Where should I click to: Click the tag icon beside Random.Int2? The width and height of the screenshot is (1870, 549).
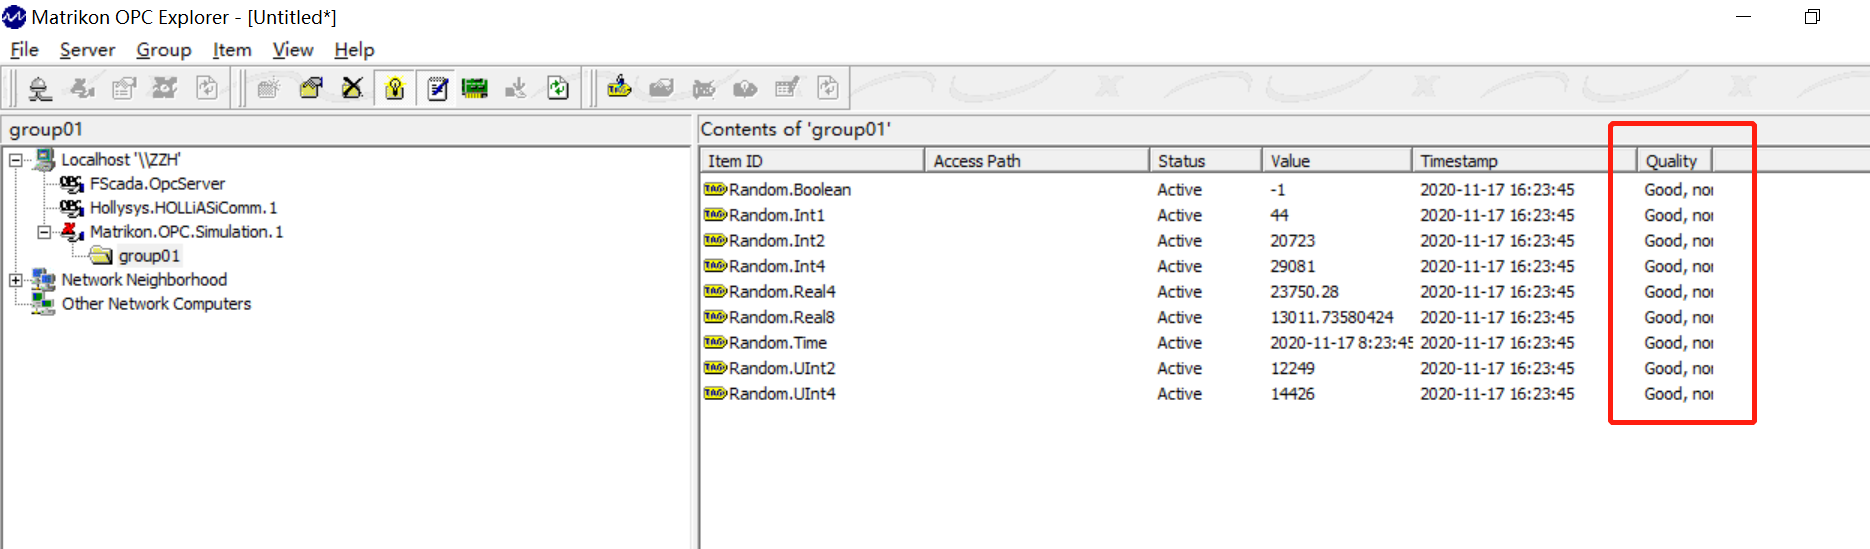pos(714,240)
